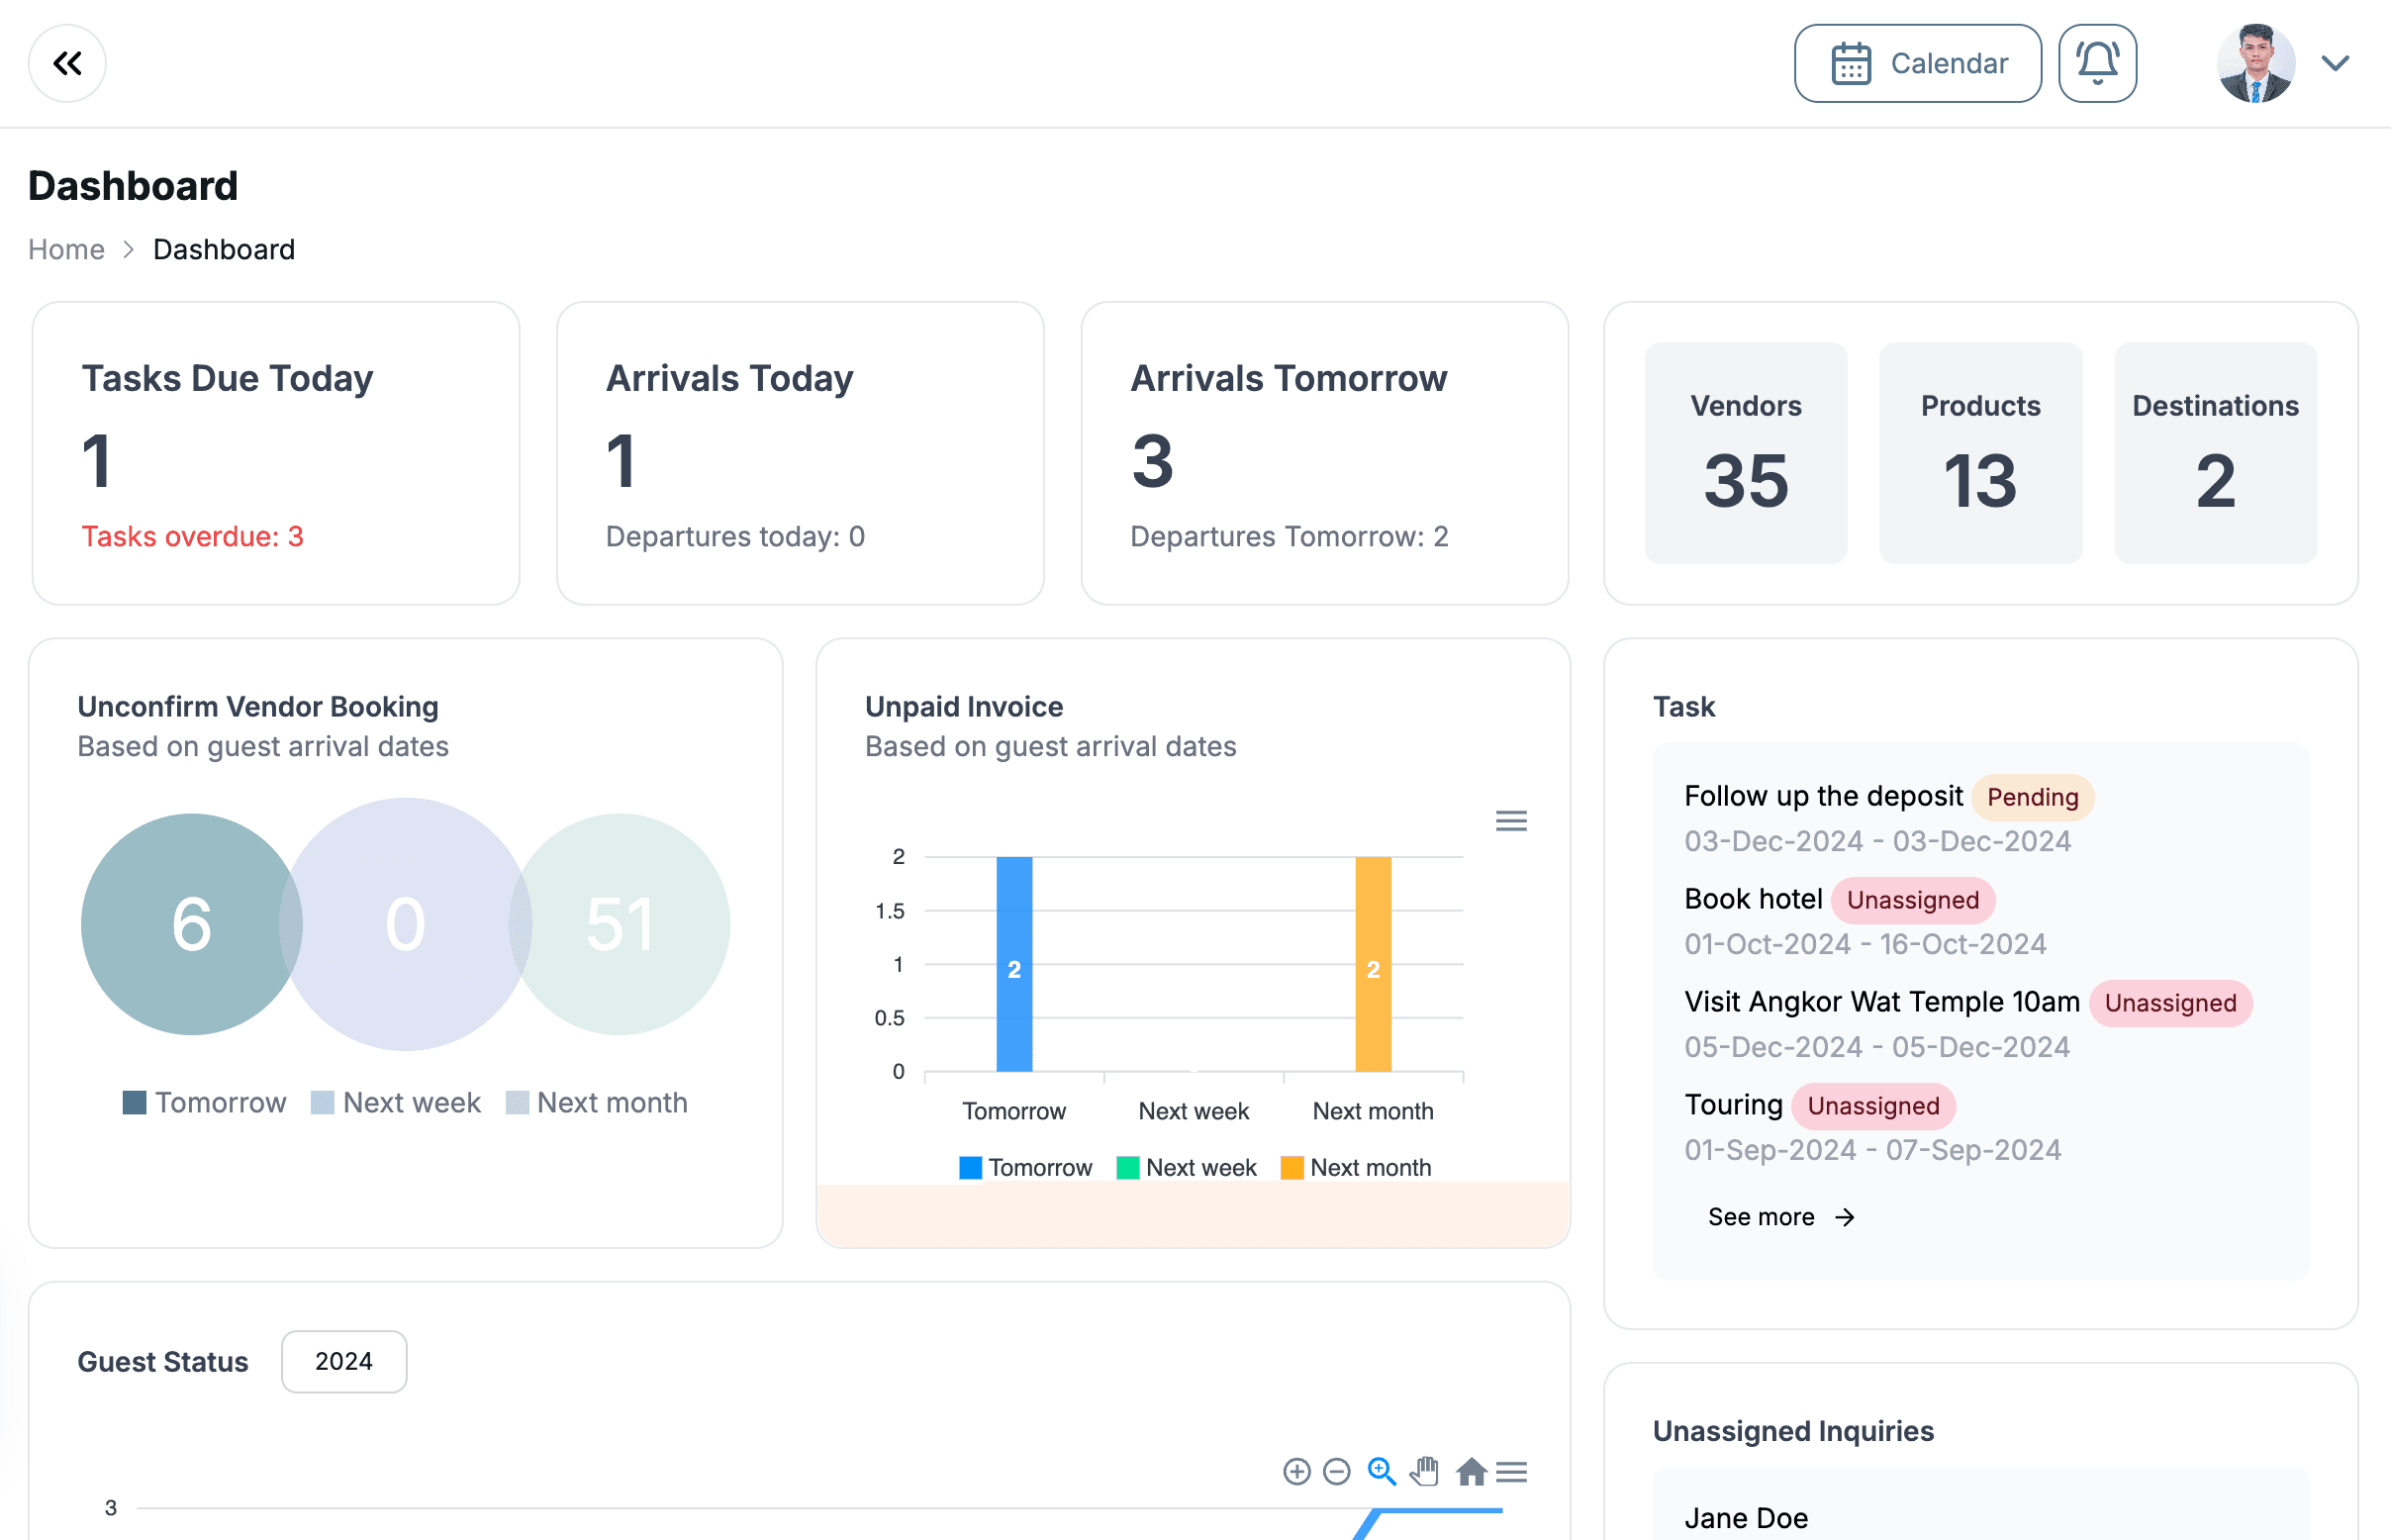Toggle the Tomorrow series in Unpaid Invoice legend
This screenshot has height=1540, width=2391.
coord(1025,1167)
